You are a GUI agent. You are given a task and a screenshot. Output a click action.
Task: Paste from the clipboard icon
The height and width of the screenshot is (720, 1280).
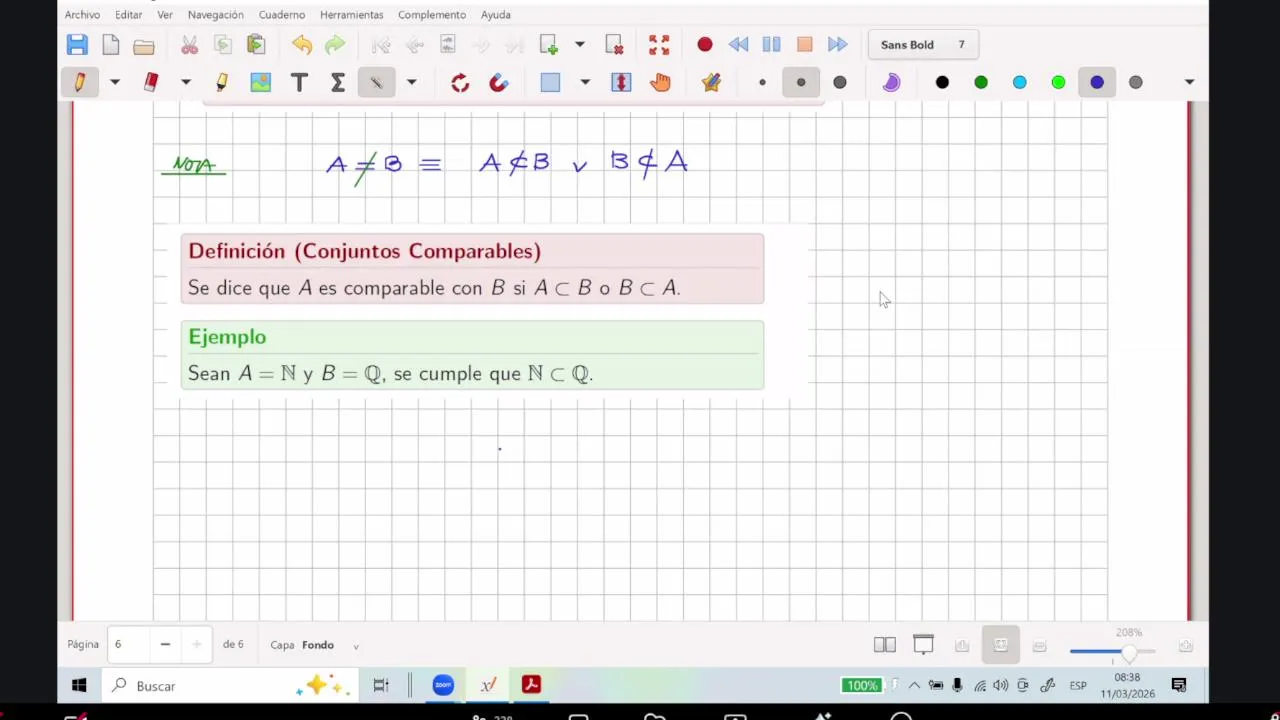pos(256,45)
